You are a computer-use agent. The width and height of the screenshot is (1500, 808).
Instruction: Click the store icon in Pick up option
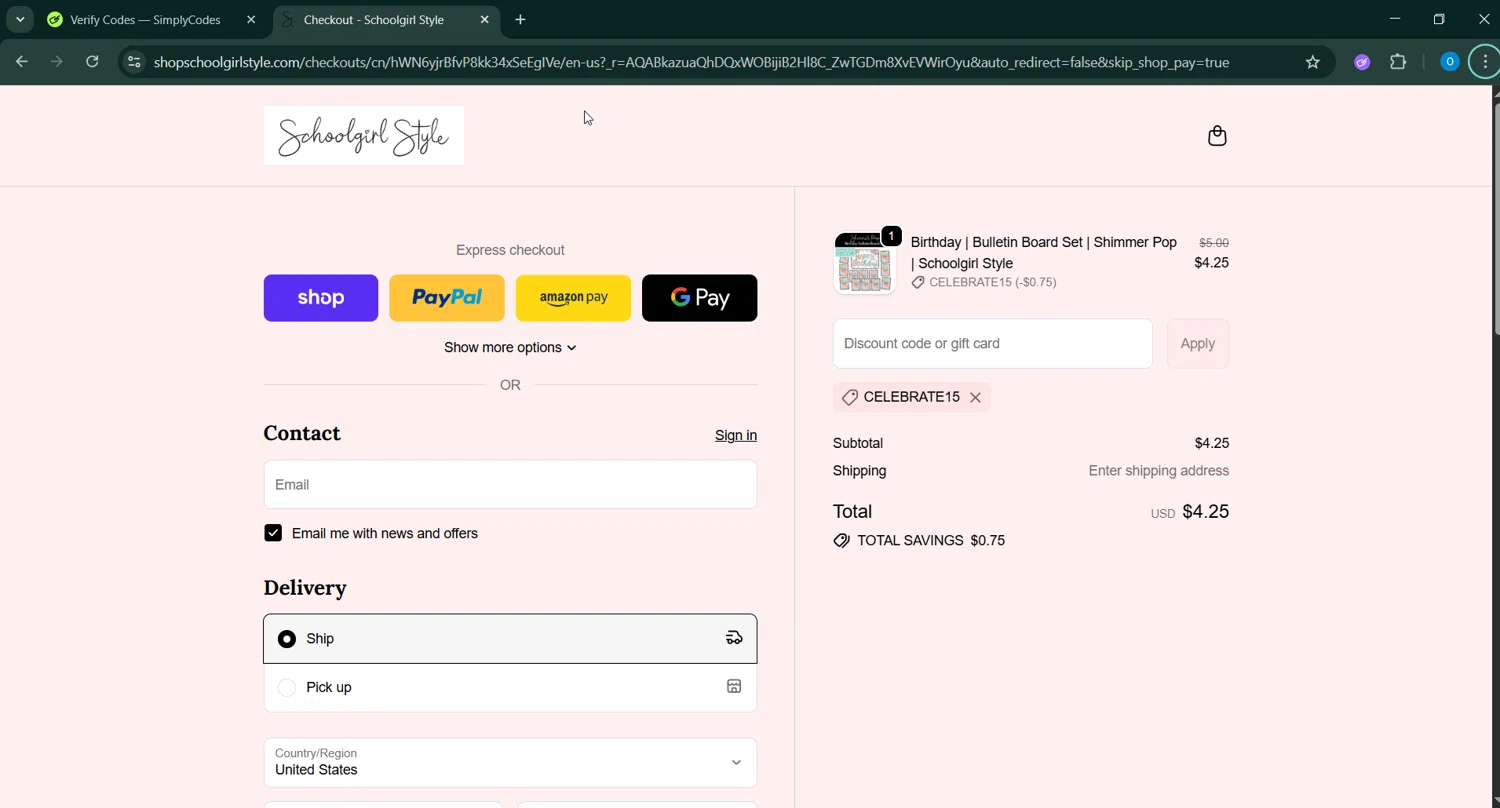coord(734,686)
